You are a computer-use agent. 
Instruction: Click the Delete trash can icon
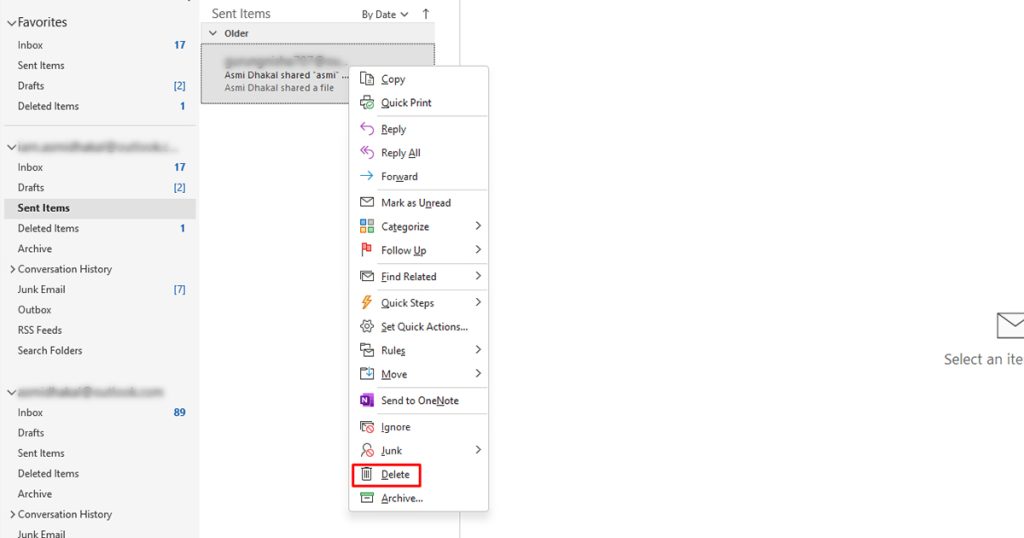click(367, 474)
